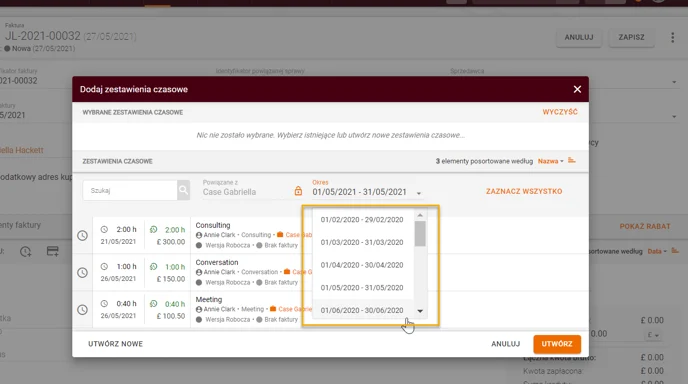The width and height of the screenshot is (688, 384).
Task: Click the £ 150.00 amount
Action: coord(171,279)
